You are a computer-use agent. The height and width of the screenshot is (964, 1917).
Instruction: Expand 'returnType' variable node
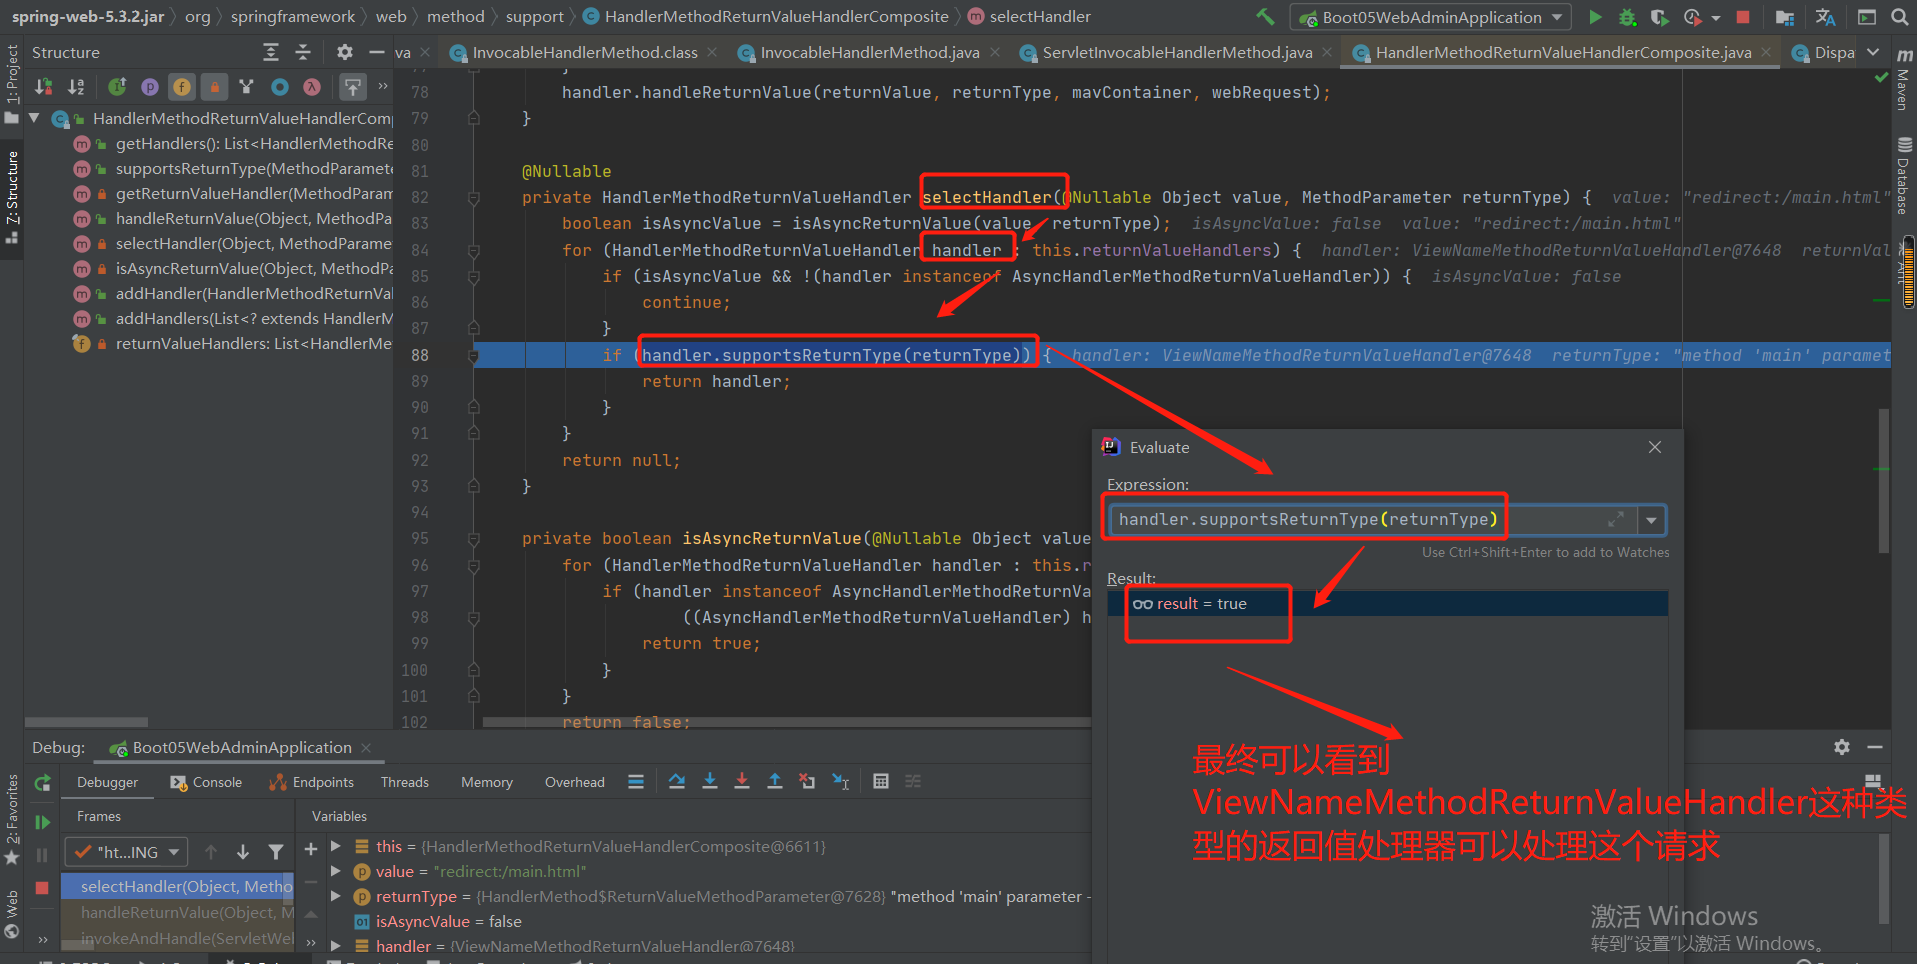pos(336,896)
